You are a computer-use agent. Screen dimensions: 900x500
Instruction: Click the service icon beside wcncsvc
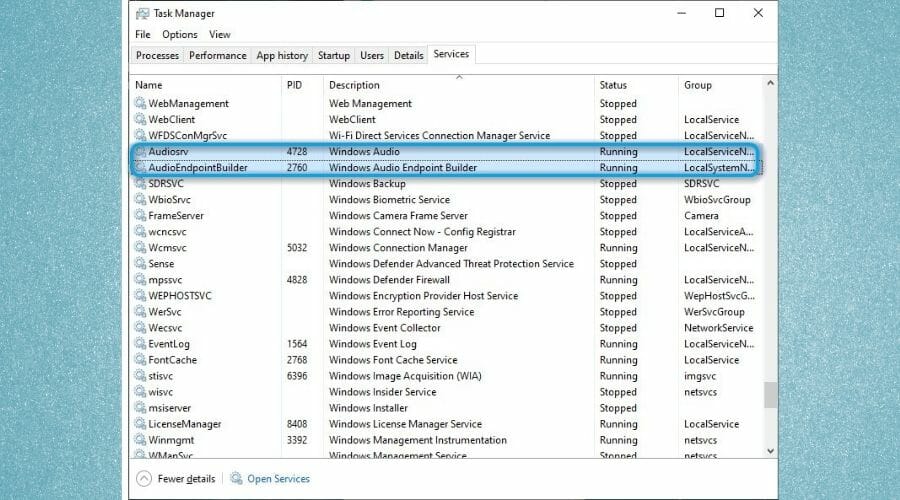point(140,232)
